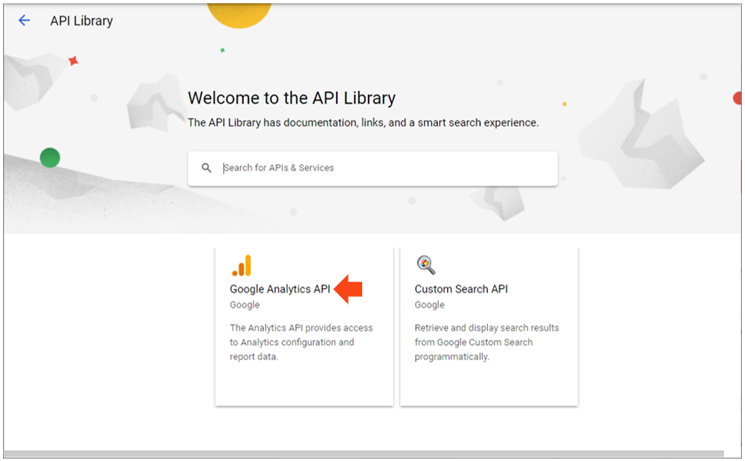Click the API Library subtitle text
This screenshot has height=461, width=745.
click(x=363, y=123)
